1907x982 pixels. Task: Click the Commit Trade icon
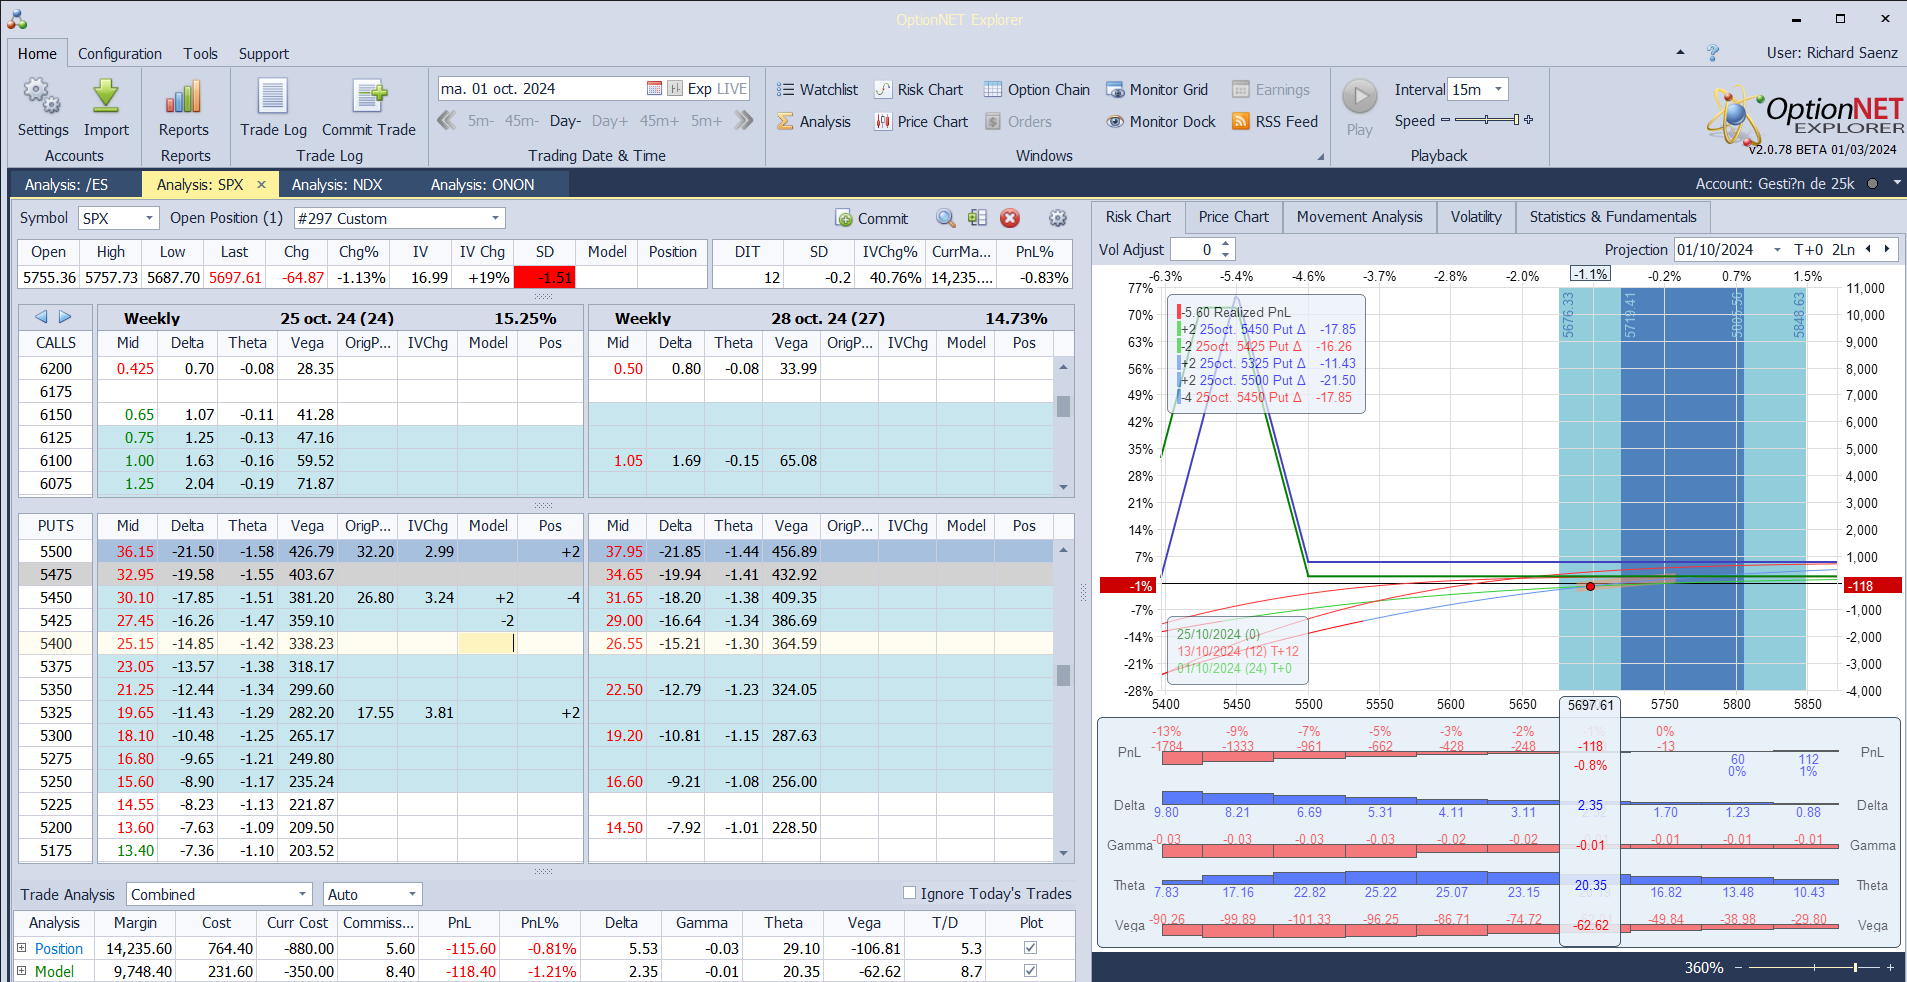point(369,97)
